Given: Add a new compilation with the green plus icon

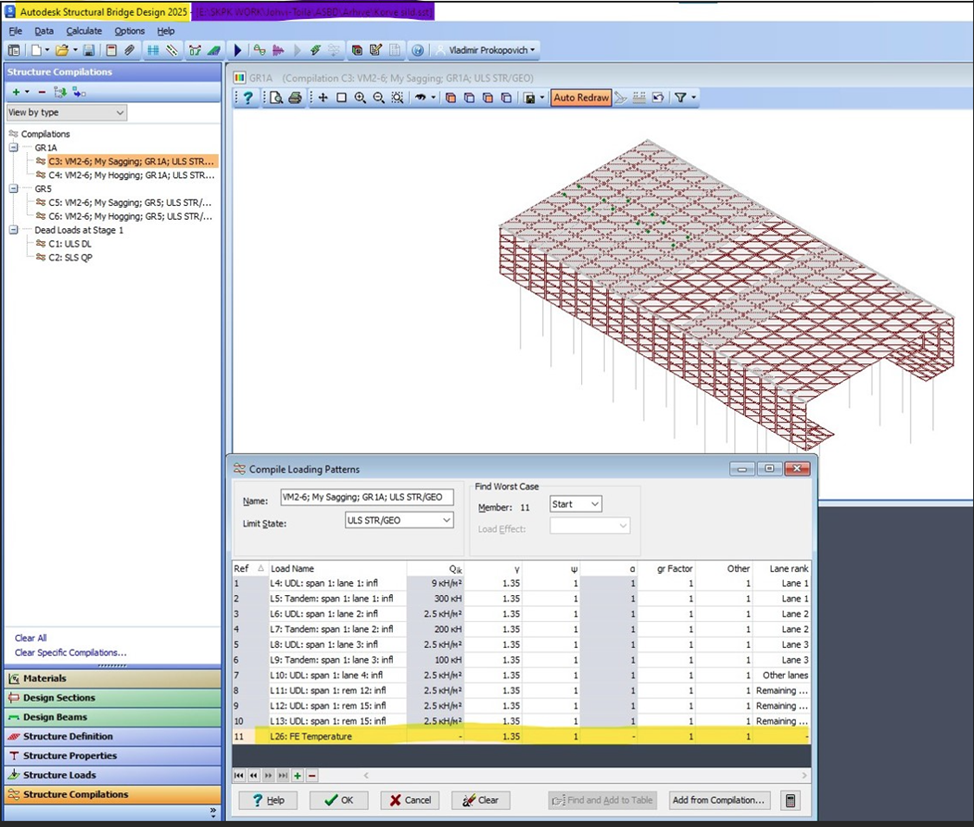Looking at the screenshot, I should 18,91.
